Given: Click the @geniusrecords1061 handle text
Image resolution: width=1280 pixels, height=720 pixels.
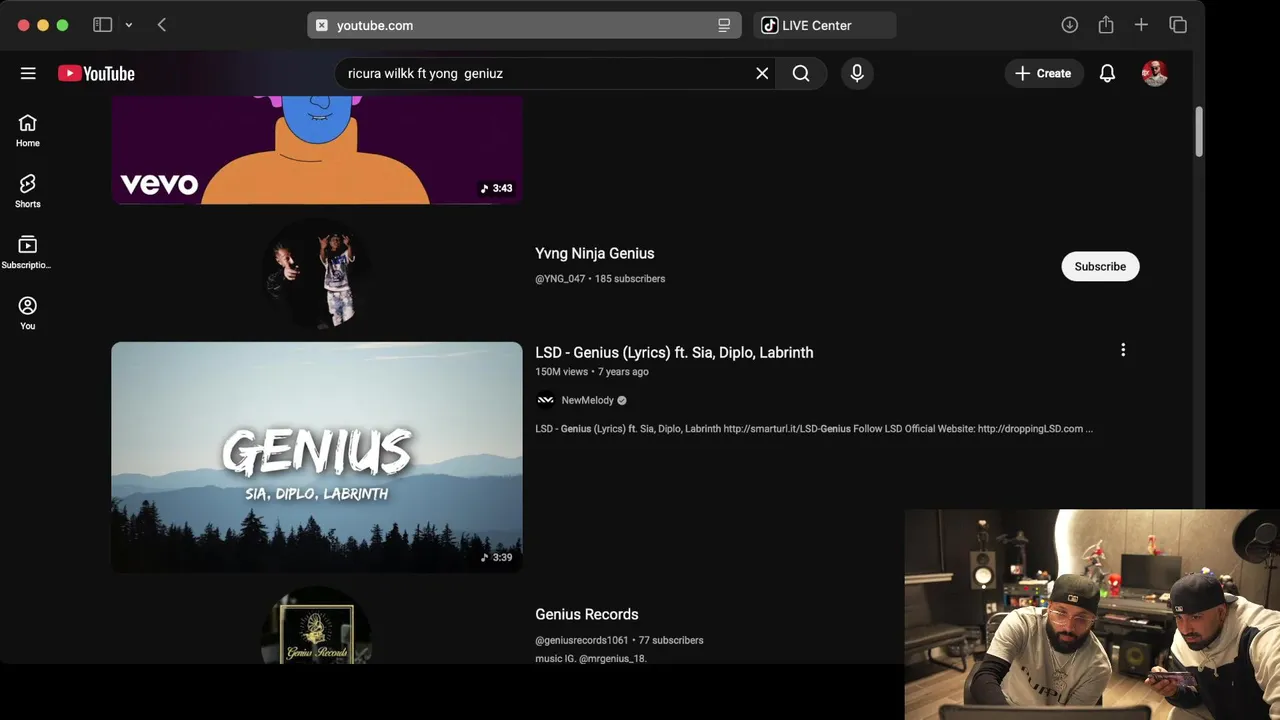Looking at the screenshot, I should [582, 640].
